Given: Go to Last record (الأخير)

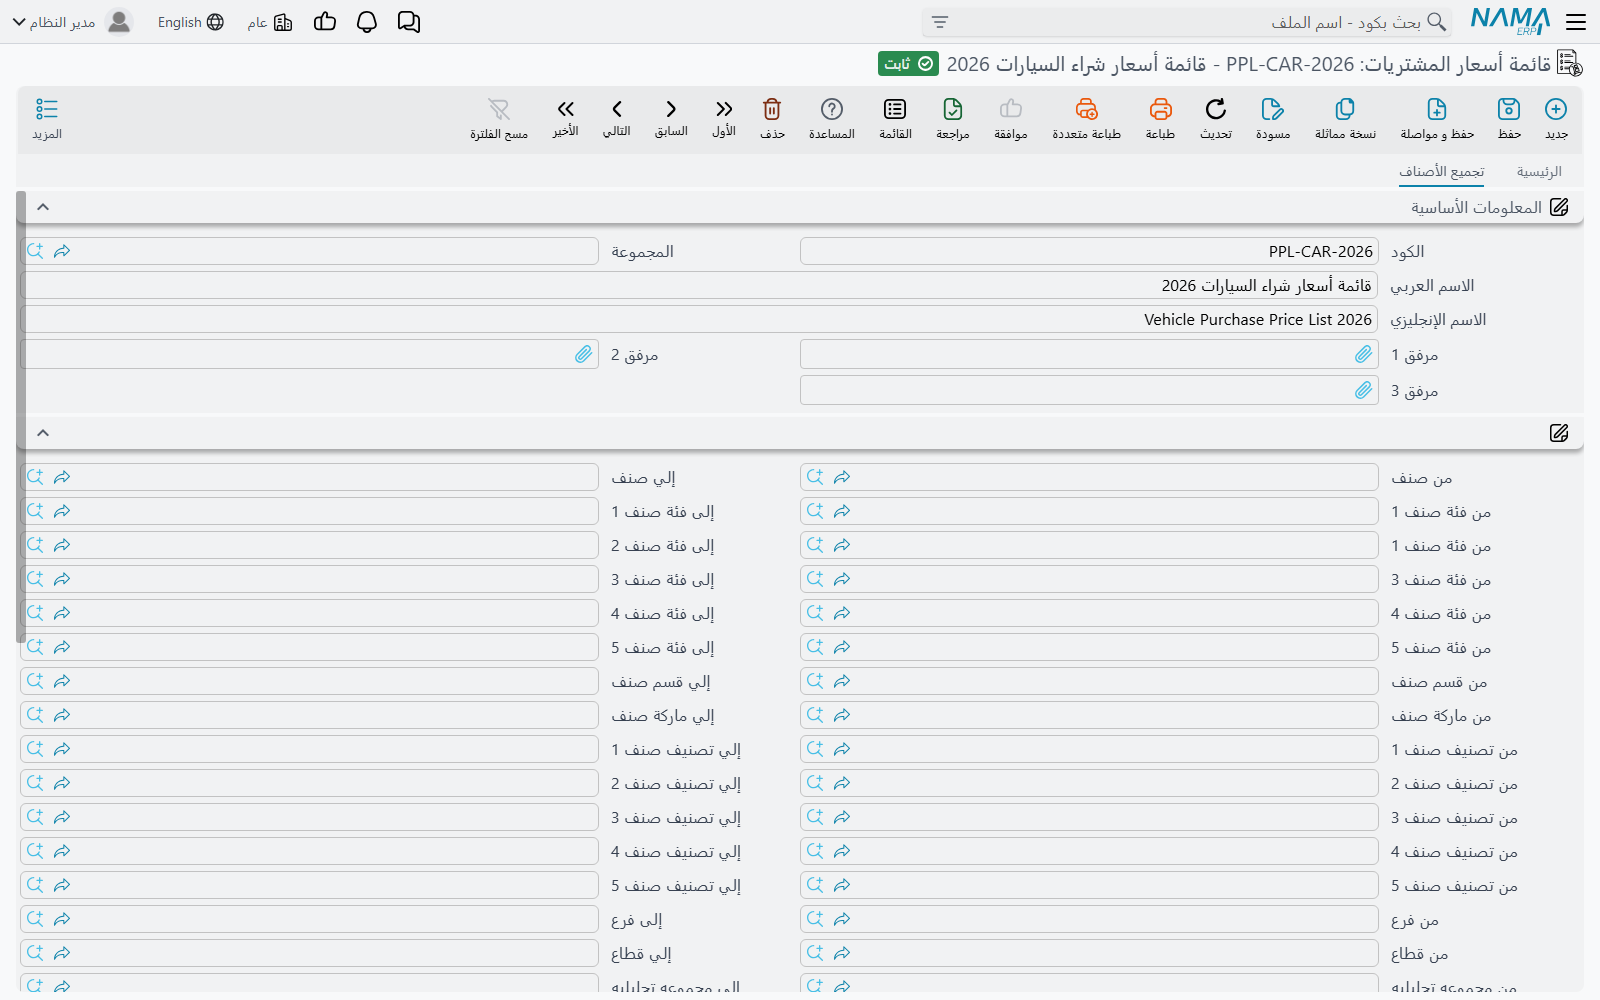Looking at the screenshot, I should pyautogui.click(x=566, y=109).
